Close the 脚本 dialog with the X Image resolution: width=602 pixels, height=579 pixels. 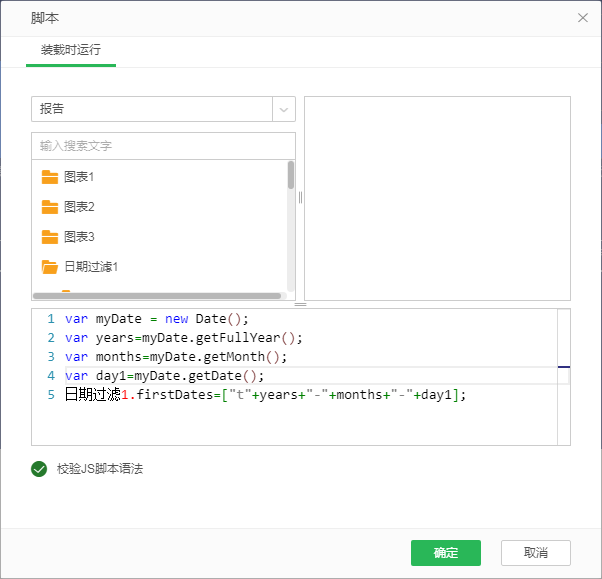click(x=583, y=18)
